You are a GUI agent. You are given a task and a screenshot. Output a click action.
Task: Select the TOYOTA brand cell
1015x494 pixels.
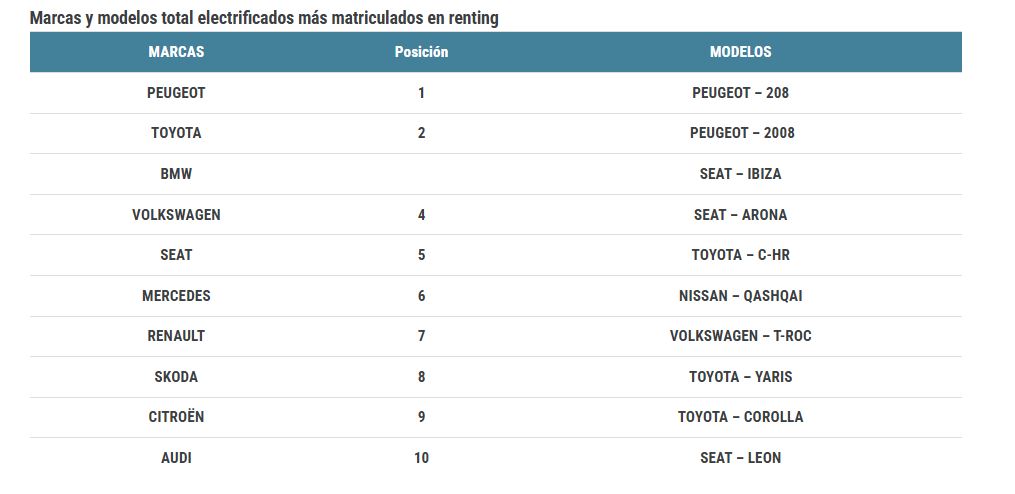click(176, 133)
